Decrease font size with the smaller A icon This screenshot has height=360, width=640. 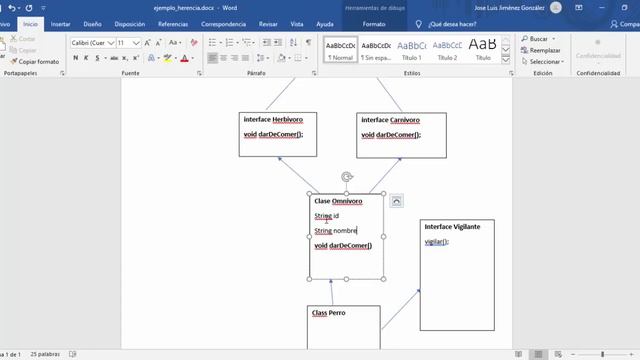coord(158,43)
